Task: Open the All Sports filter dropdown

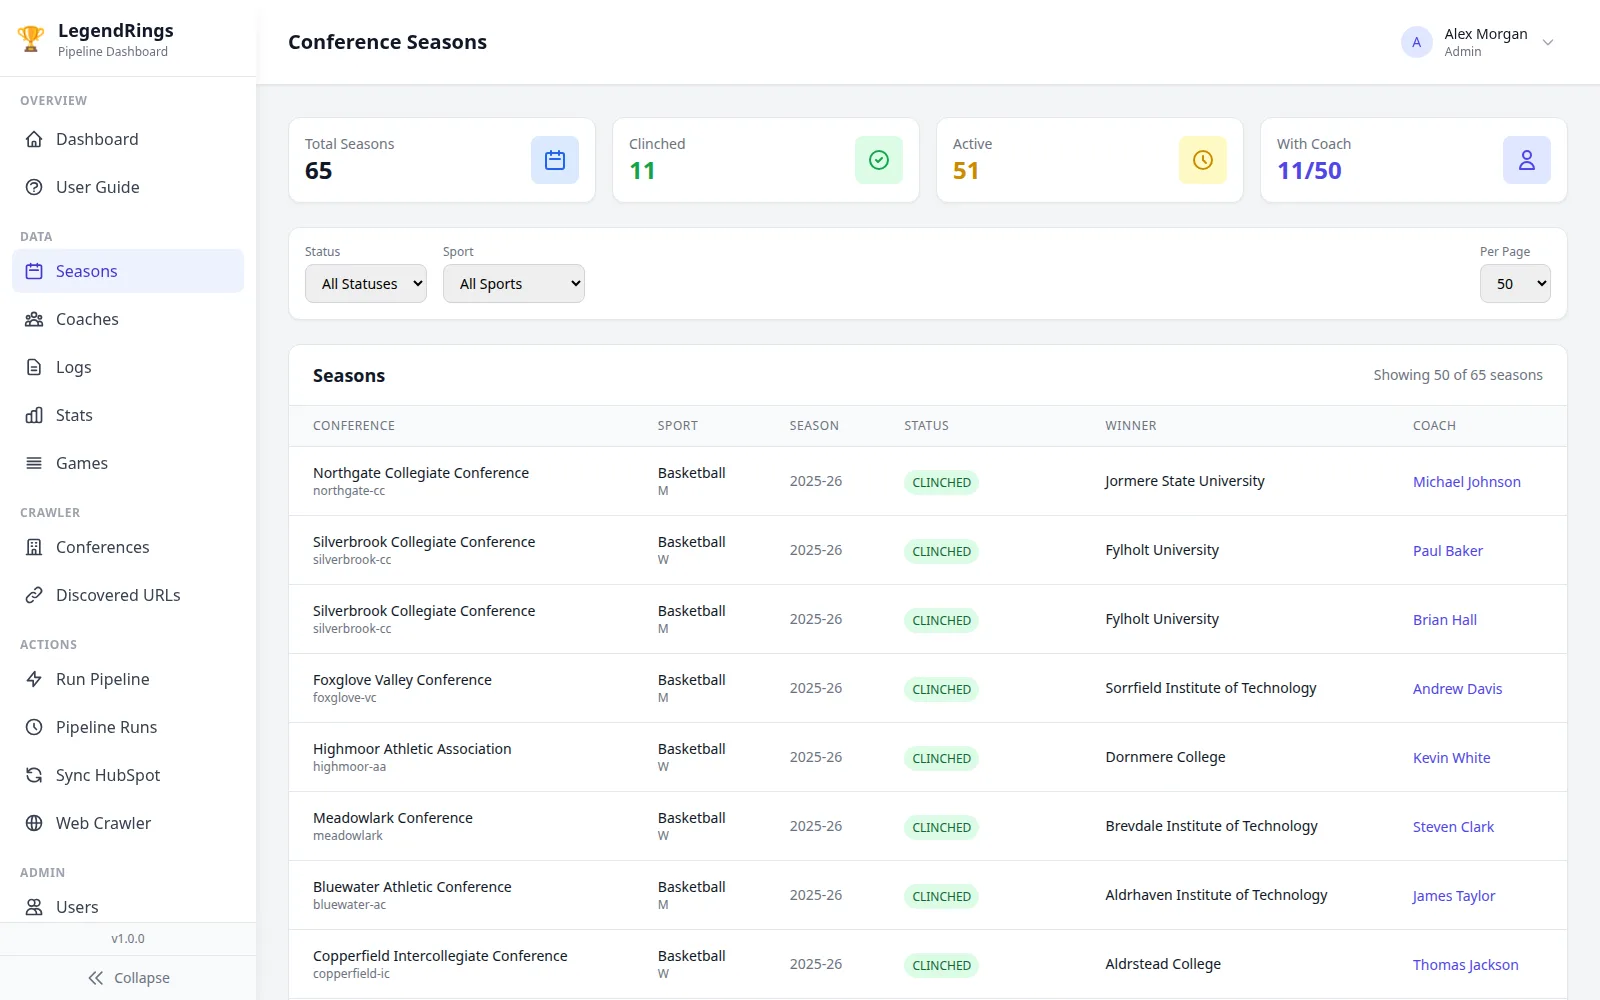Action: coord(514,284)
